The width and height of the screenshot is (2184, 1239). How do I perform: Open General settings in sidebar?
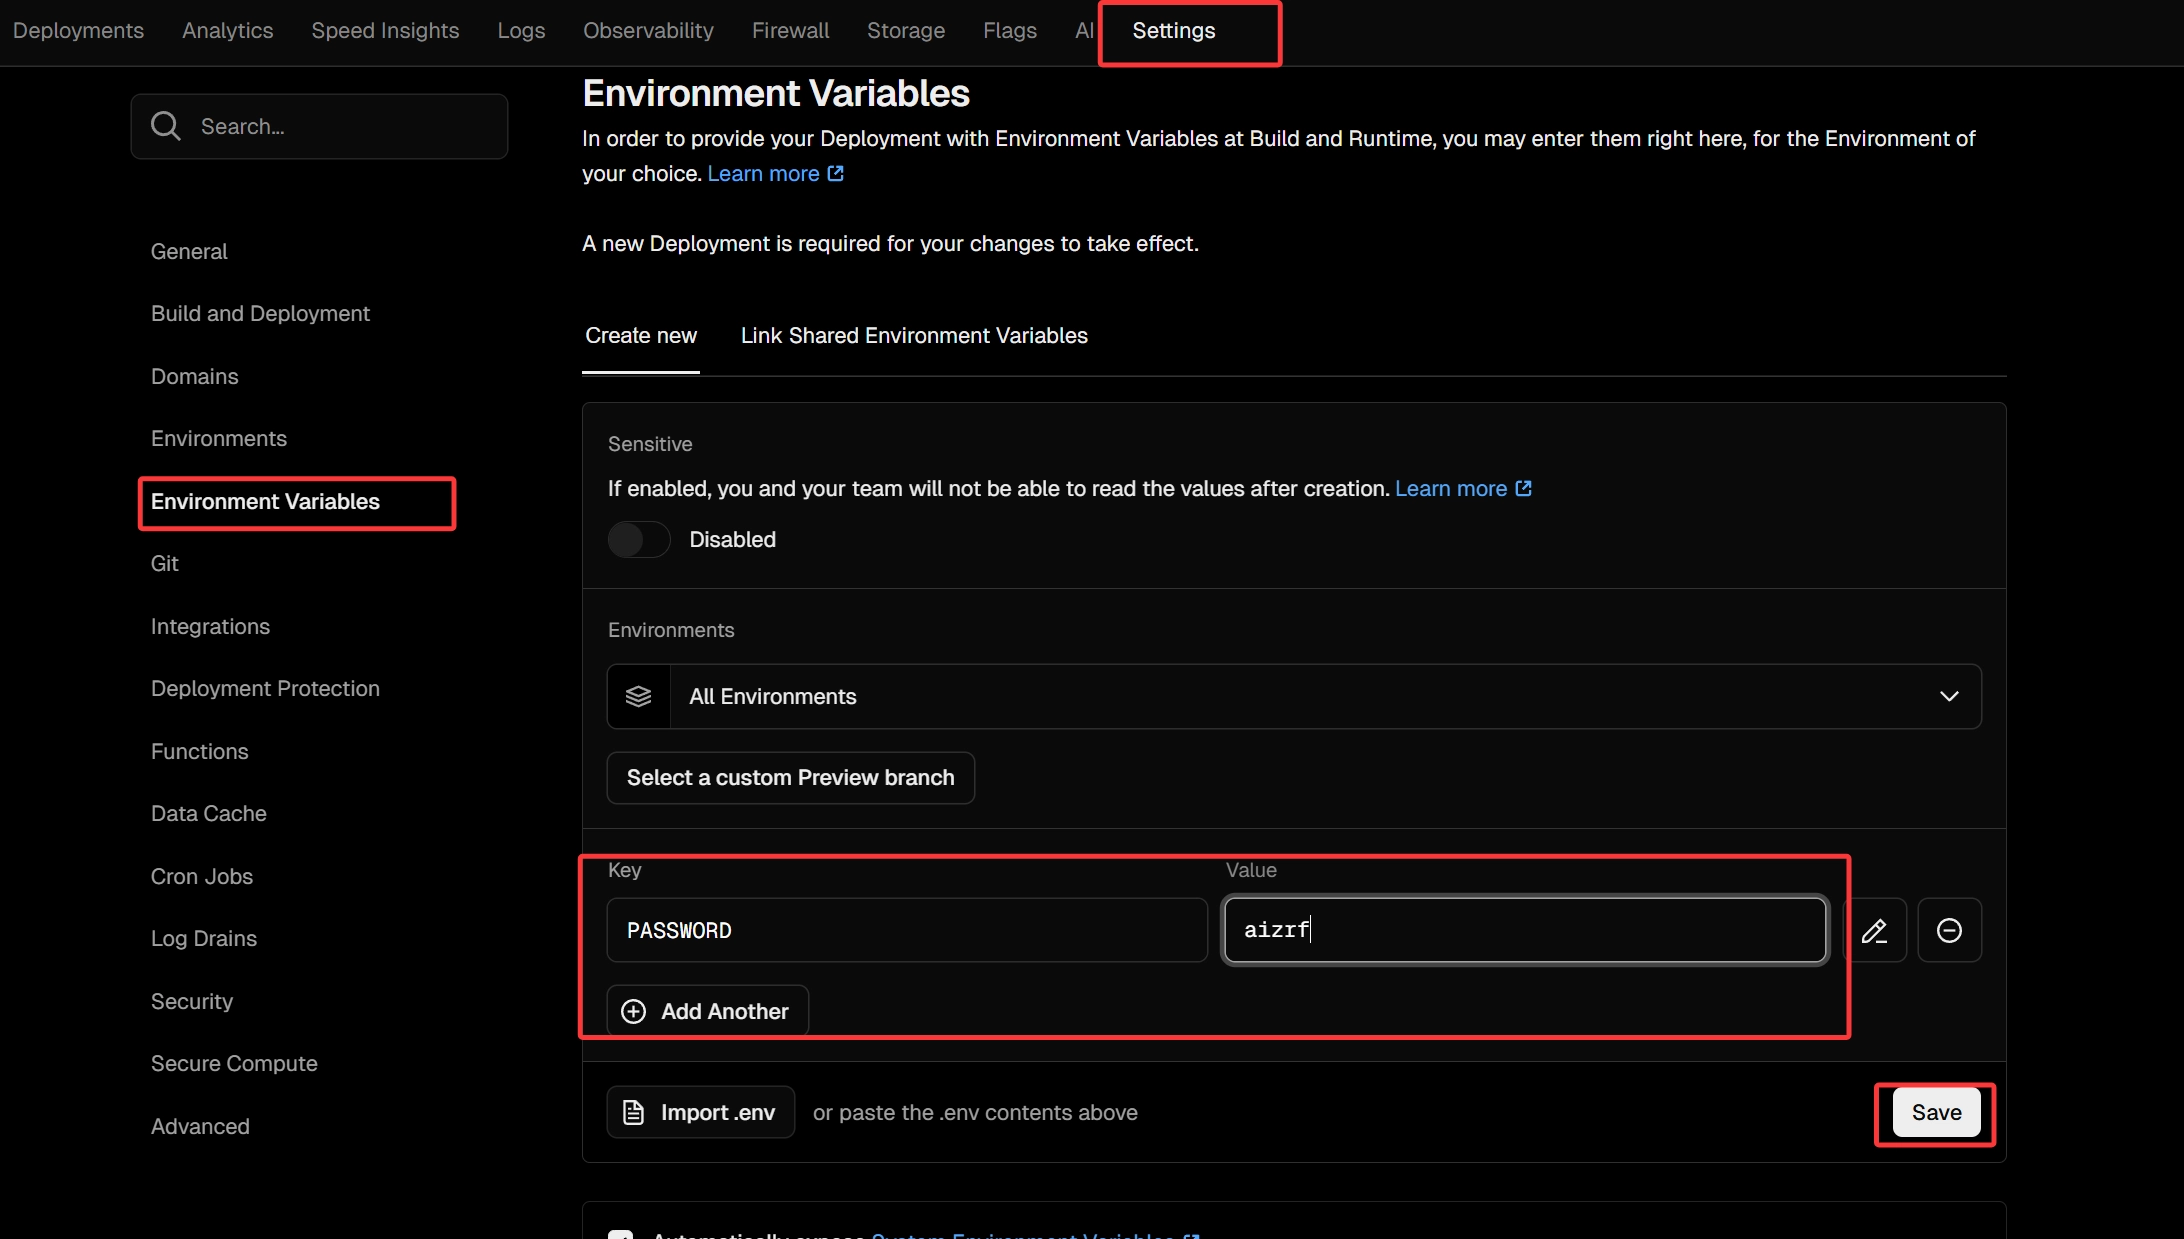189,252
